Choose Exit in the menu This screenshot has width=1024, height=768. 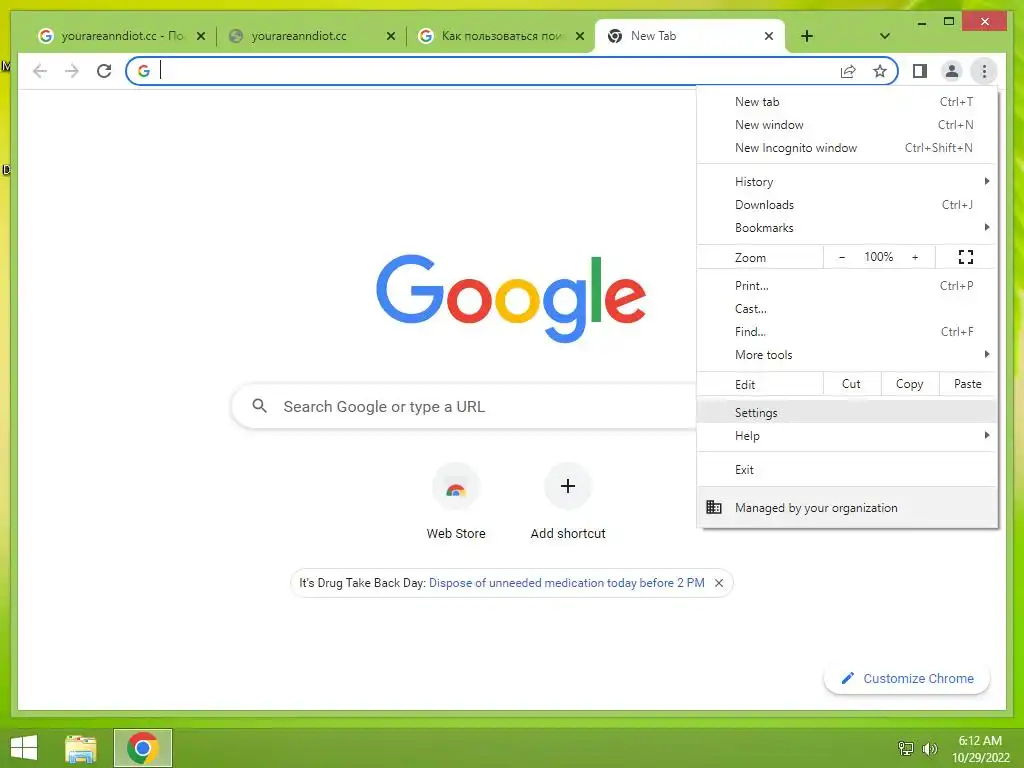[x=846, y=470]
